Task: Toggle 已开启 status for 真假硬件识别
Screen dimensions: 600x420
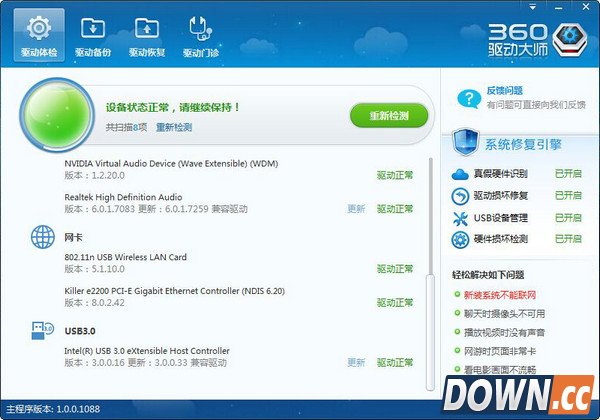Action: click(569, 173)
